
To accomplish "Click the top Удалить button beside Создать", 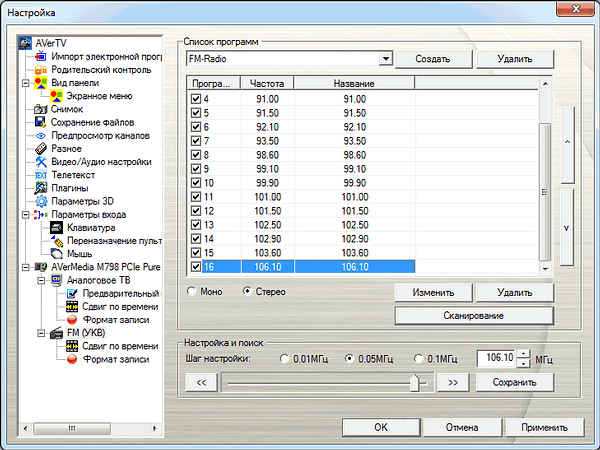I will (x=515, y=59).
